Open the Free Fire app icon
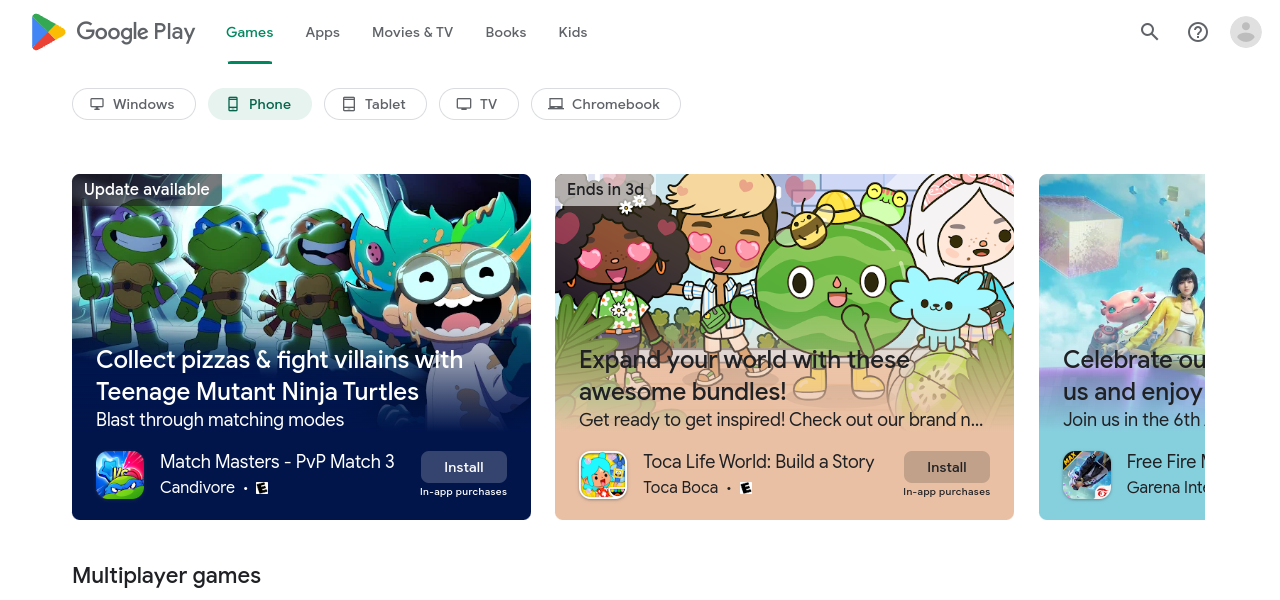The width and height of the screenshot is (1280, 600). pyautogui.click(x=1086, y=475)
